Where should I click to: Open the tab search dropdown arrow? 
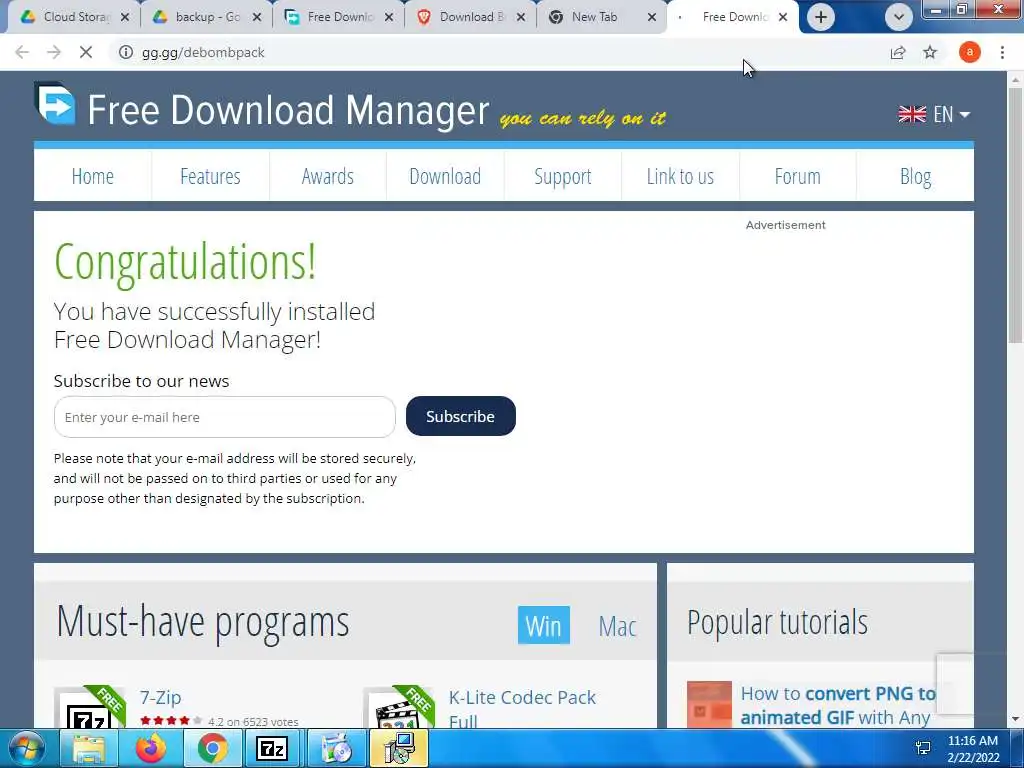click(899, 17)
